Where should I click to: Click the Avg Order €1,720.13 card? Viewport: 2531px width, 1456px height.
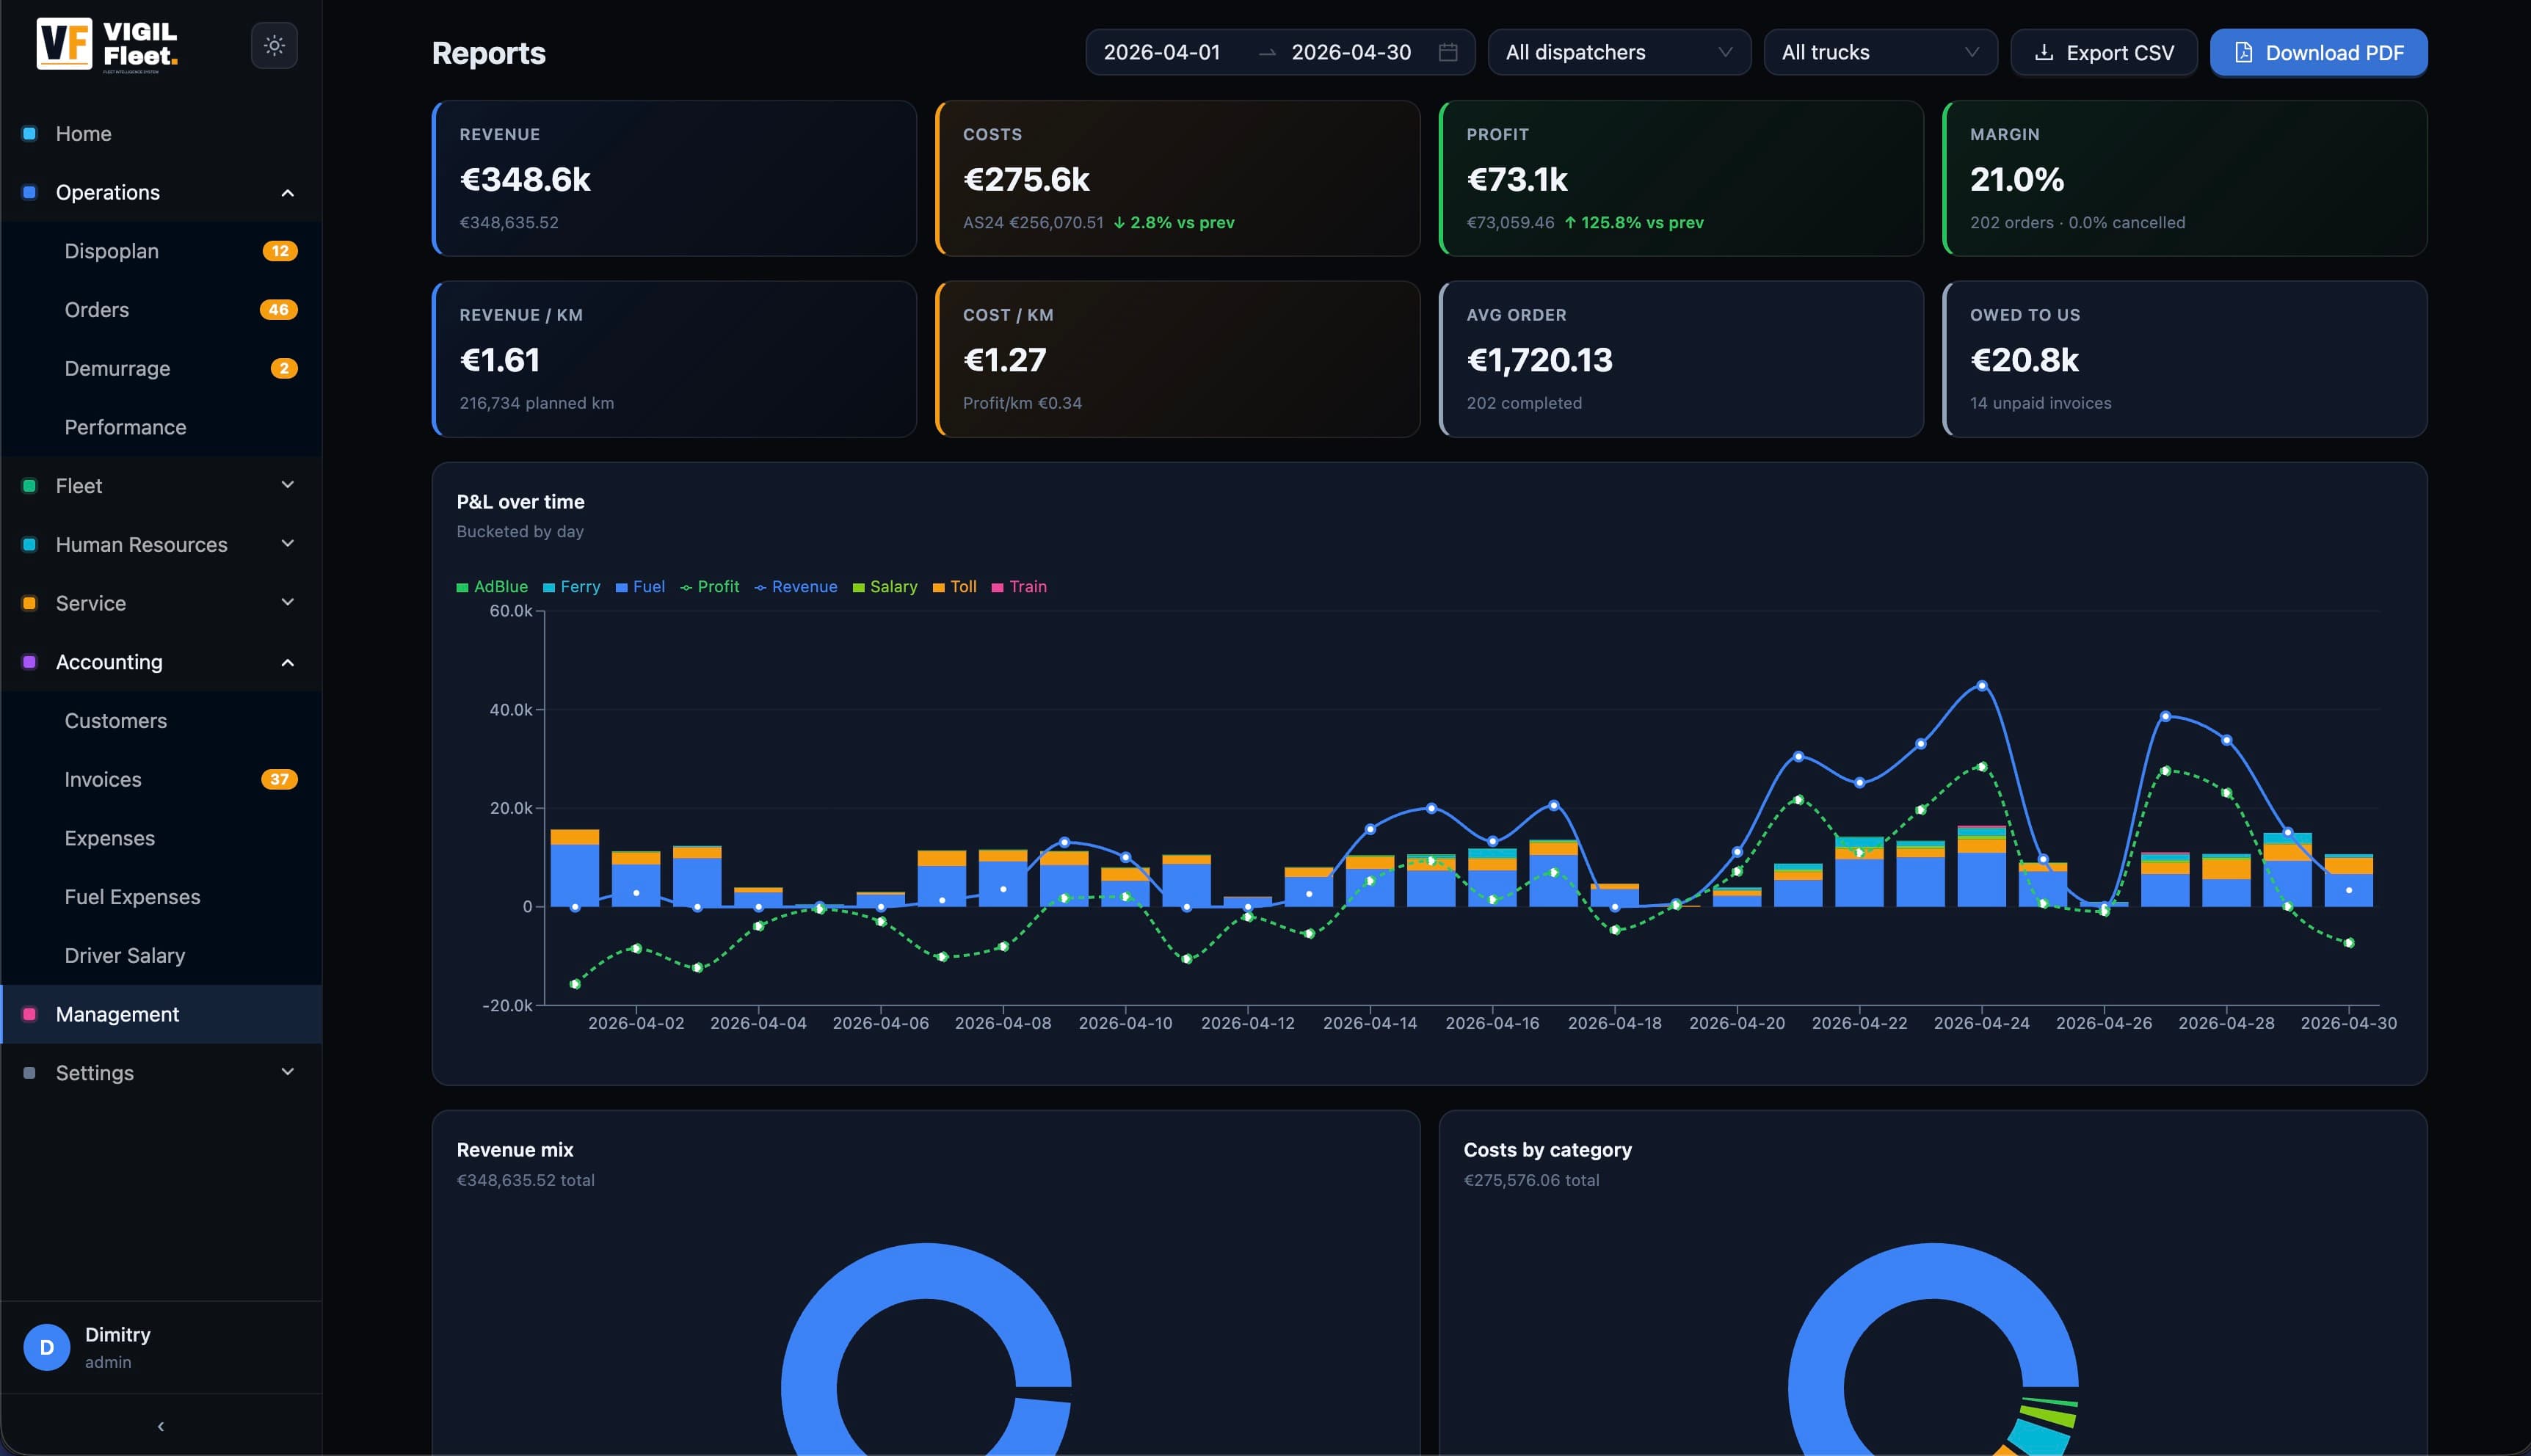click(x=1681, y=359)
